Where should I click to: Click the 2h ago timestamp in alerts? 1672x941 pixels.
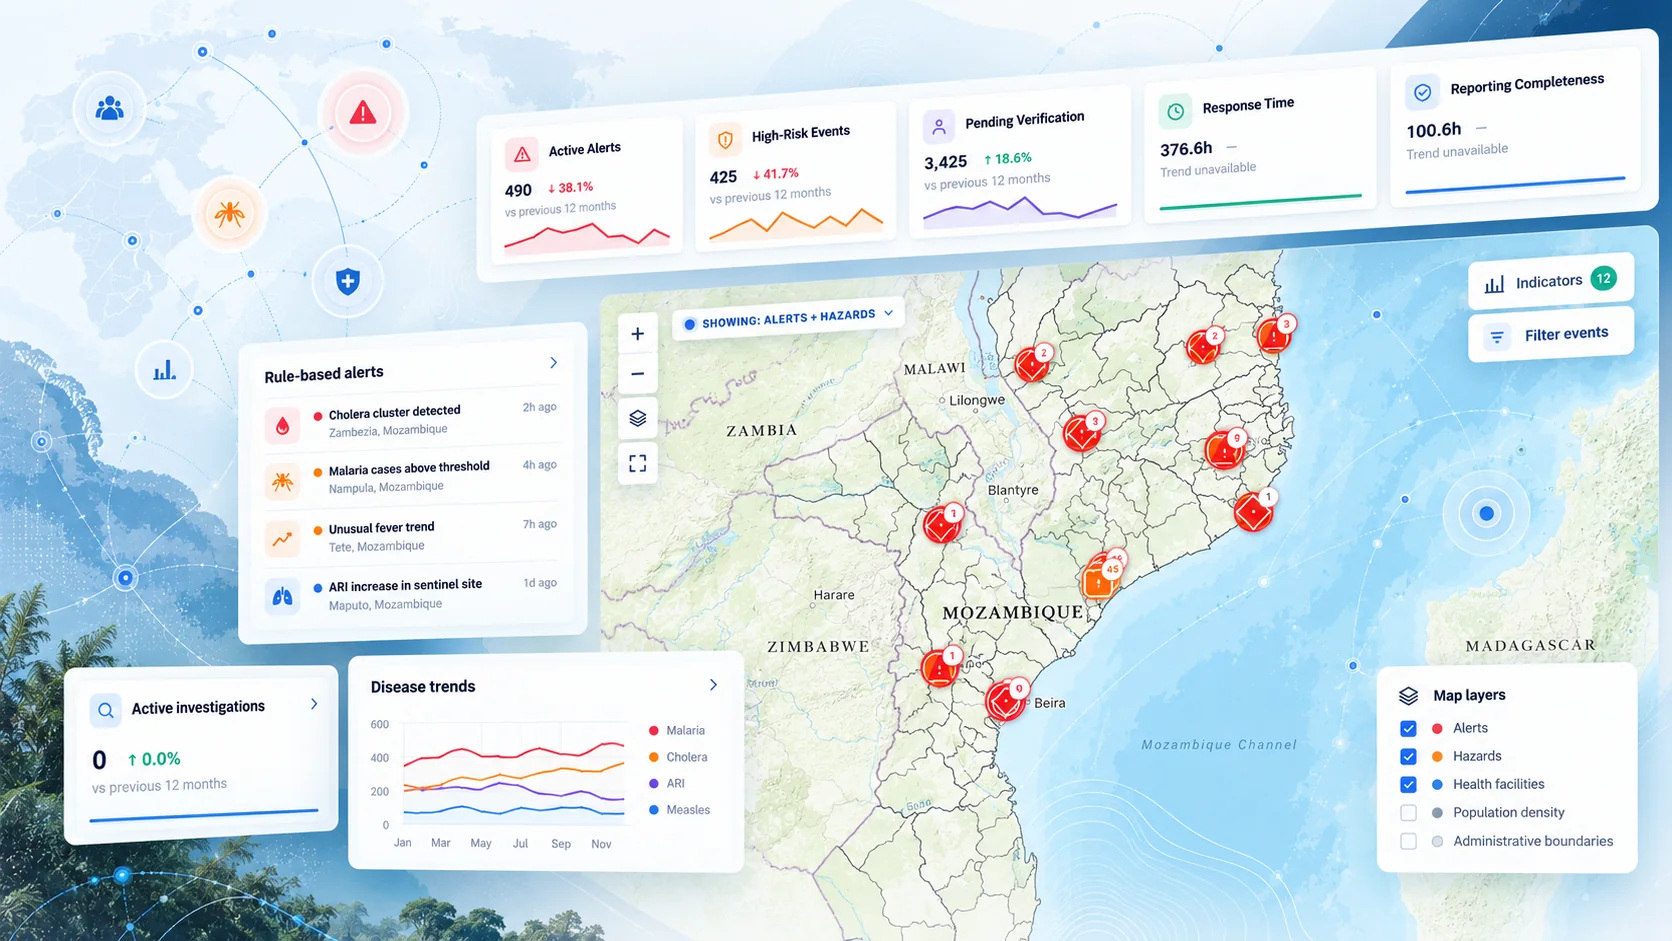[x=539, y=407]
